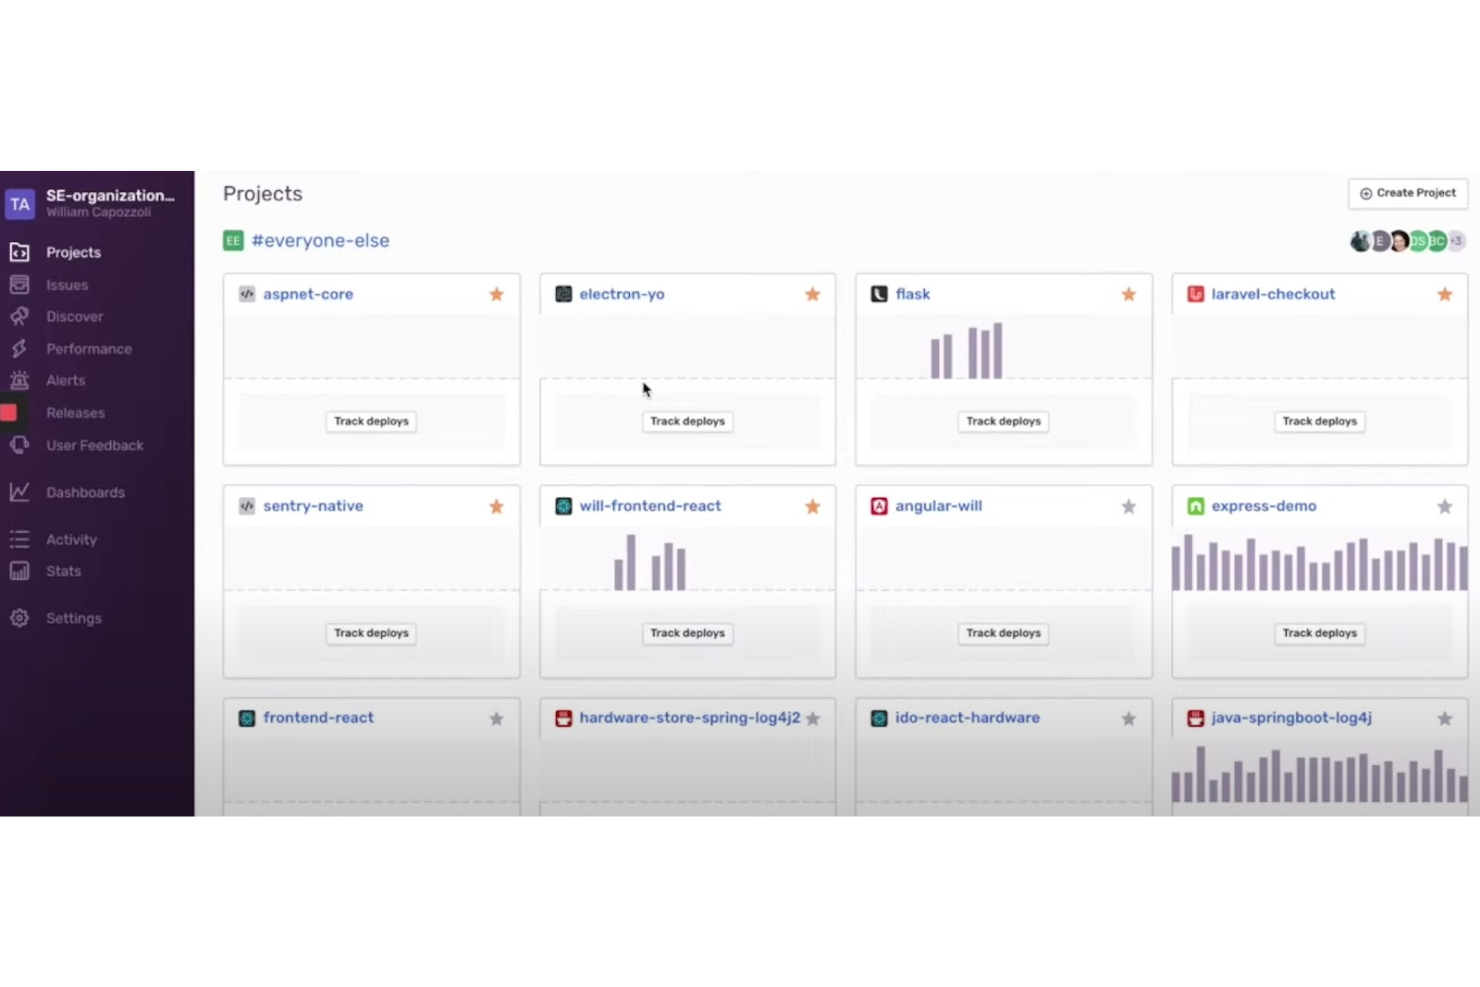Click Track deploys for electron-yo
The image size is (1480, 987).
click(687, 421)
